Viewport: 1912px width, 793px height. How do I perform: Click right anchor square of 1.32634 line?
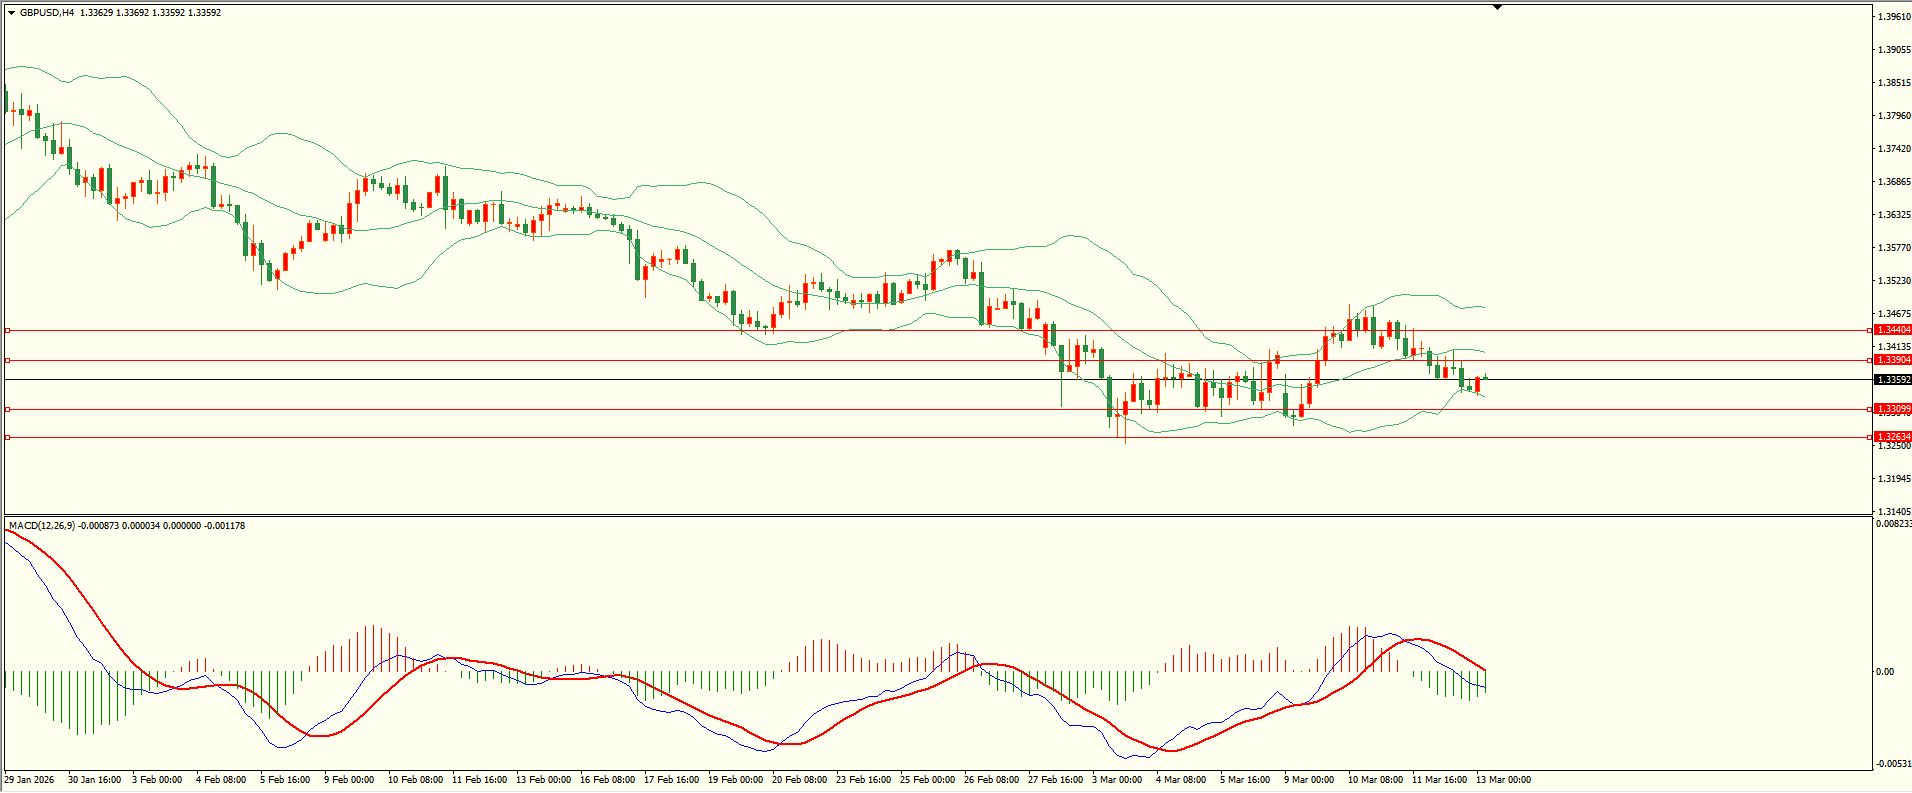pyautogui.click(x=1870, y=437)
